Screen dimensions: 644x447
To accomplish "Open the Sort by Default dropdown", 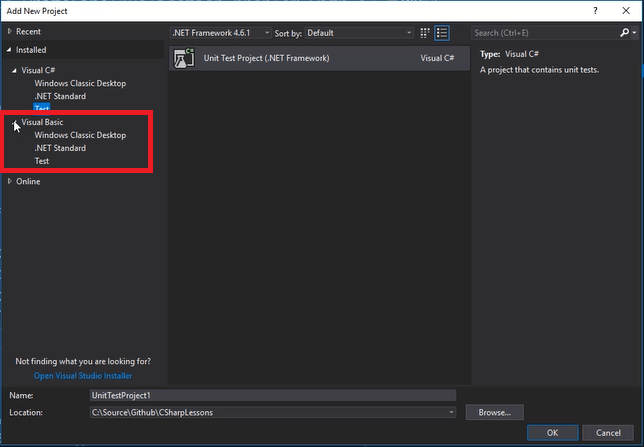I will [359, 33].
